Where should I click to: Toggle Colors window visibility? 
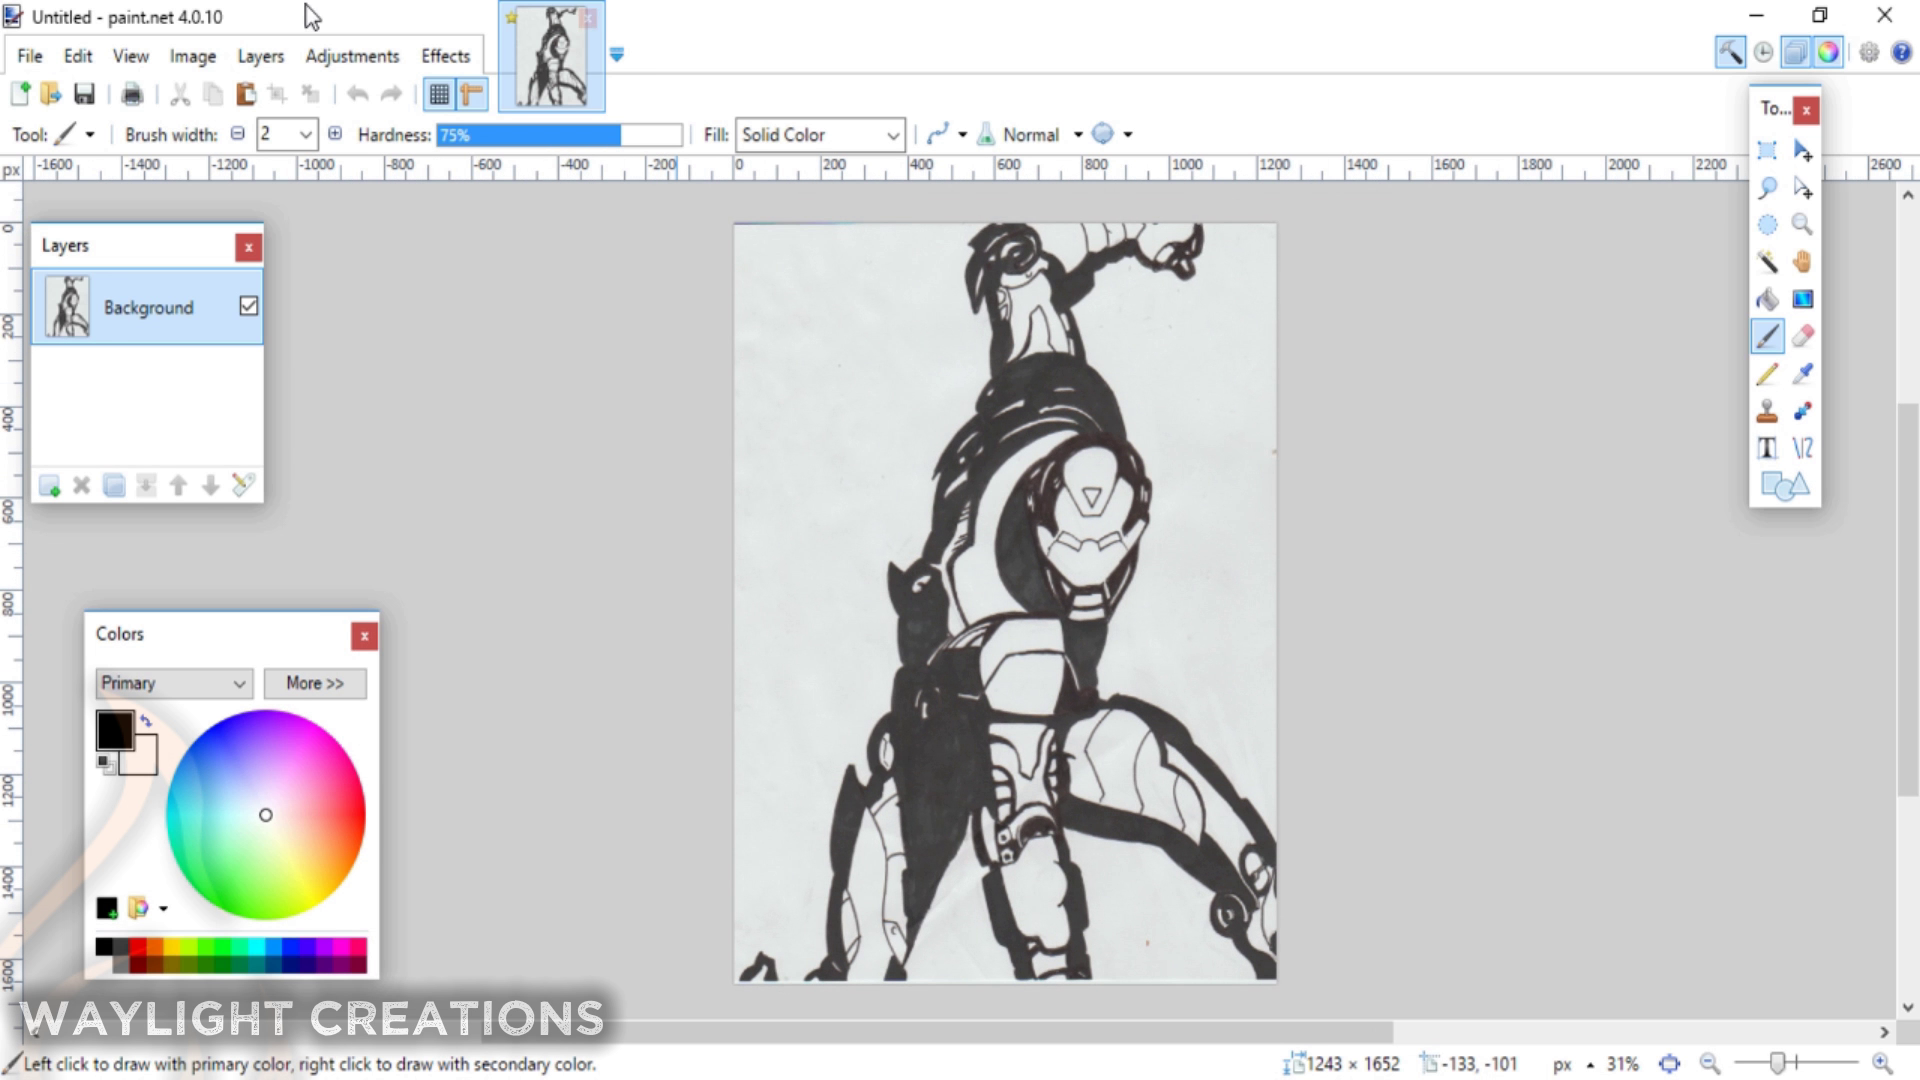[x=1829, y=52]
